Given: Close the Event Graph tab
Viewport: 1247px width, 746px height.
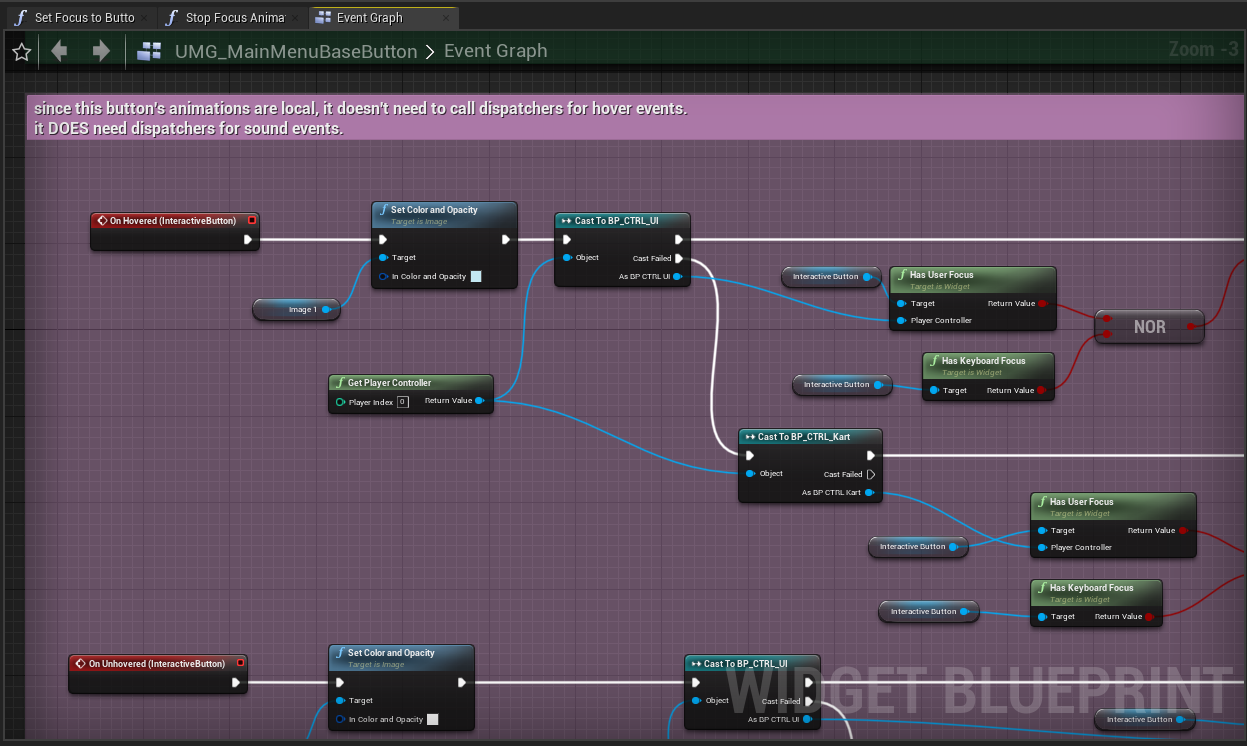Looking at the screenshot, I should pyautogui.click(x=445, y=17).
